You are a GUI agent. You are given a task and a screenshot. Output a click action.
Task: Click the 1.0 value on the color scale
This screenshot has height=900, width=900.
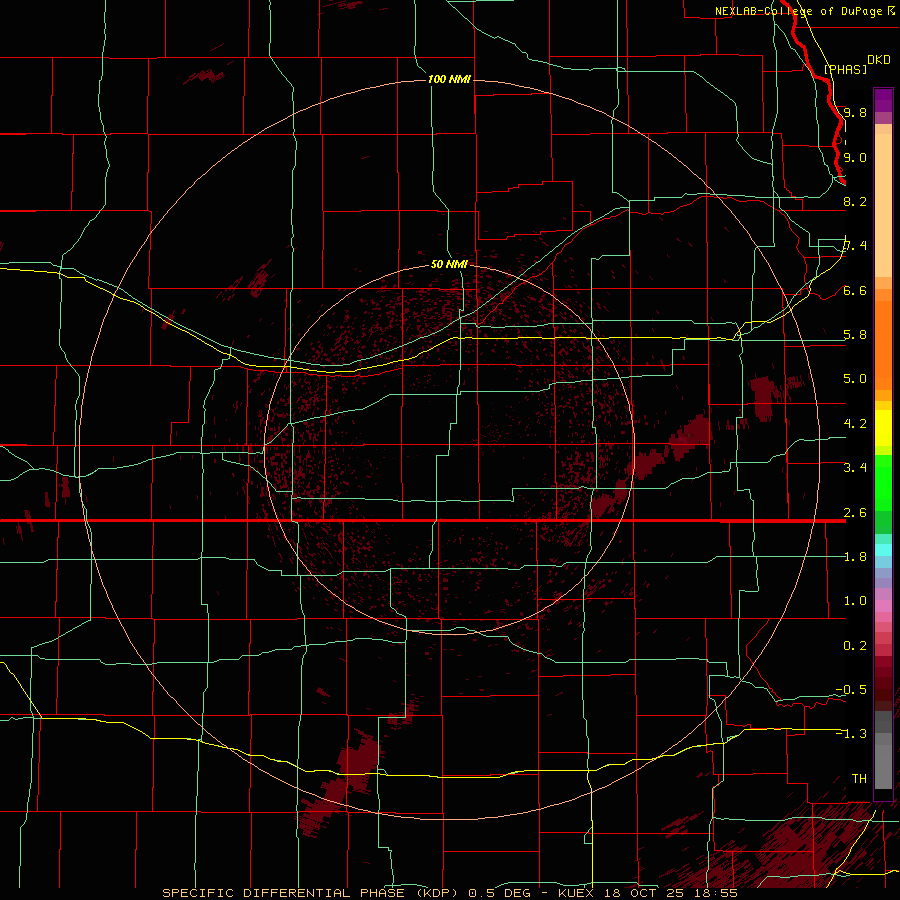pos(855,601)
